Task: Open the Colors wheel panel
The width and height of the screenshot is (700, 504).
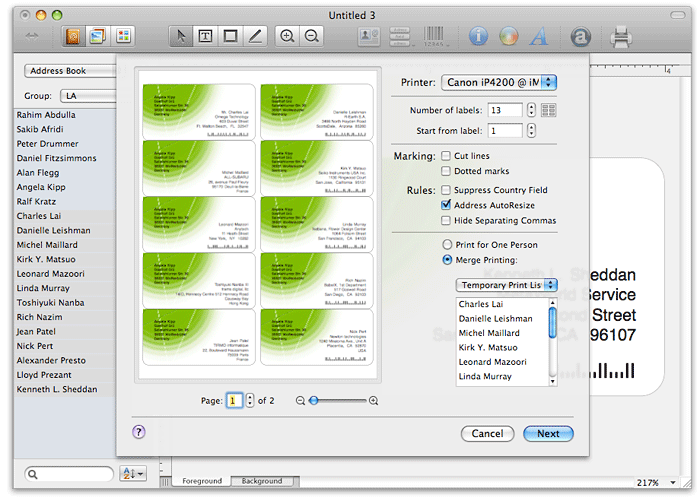Action: 508,36
